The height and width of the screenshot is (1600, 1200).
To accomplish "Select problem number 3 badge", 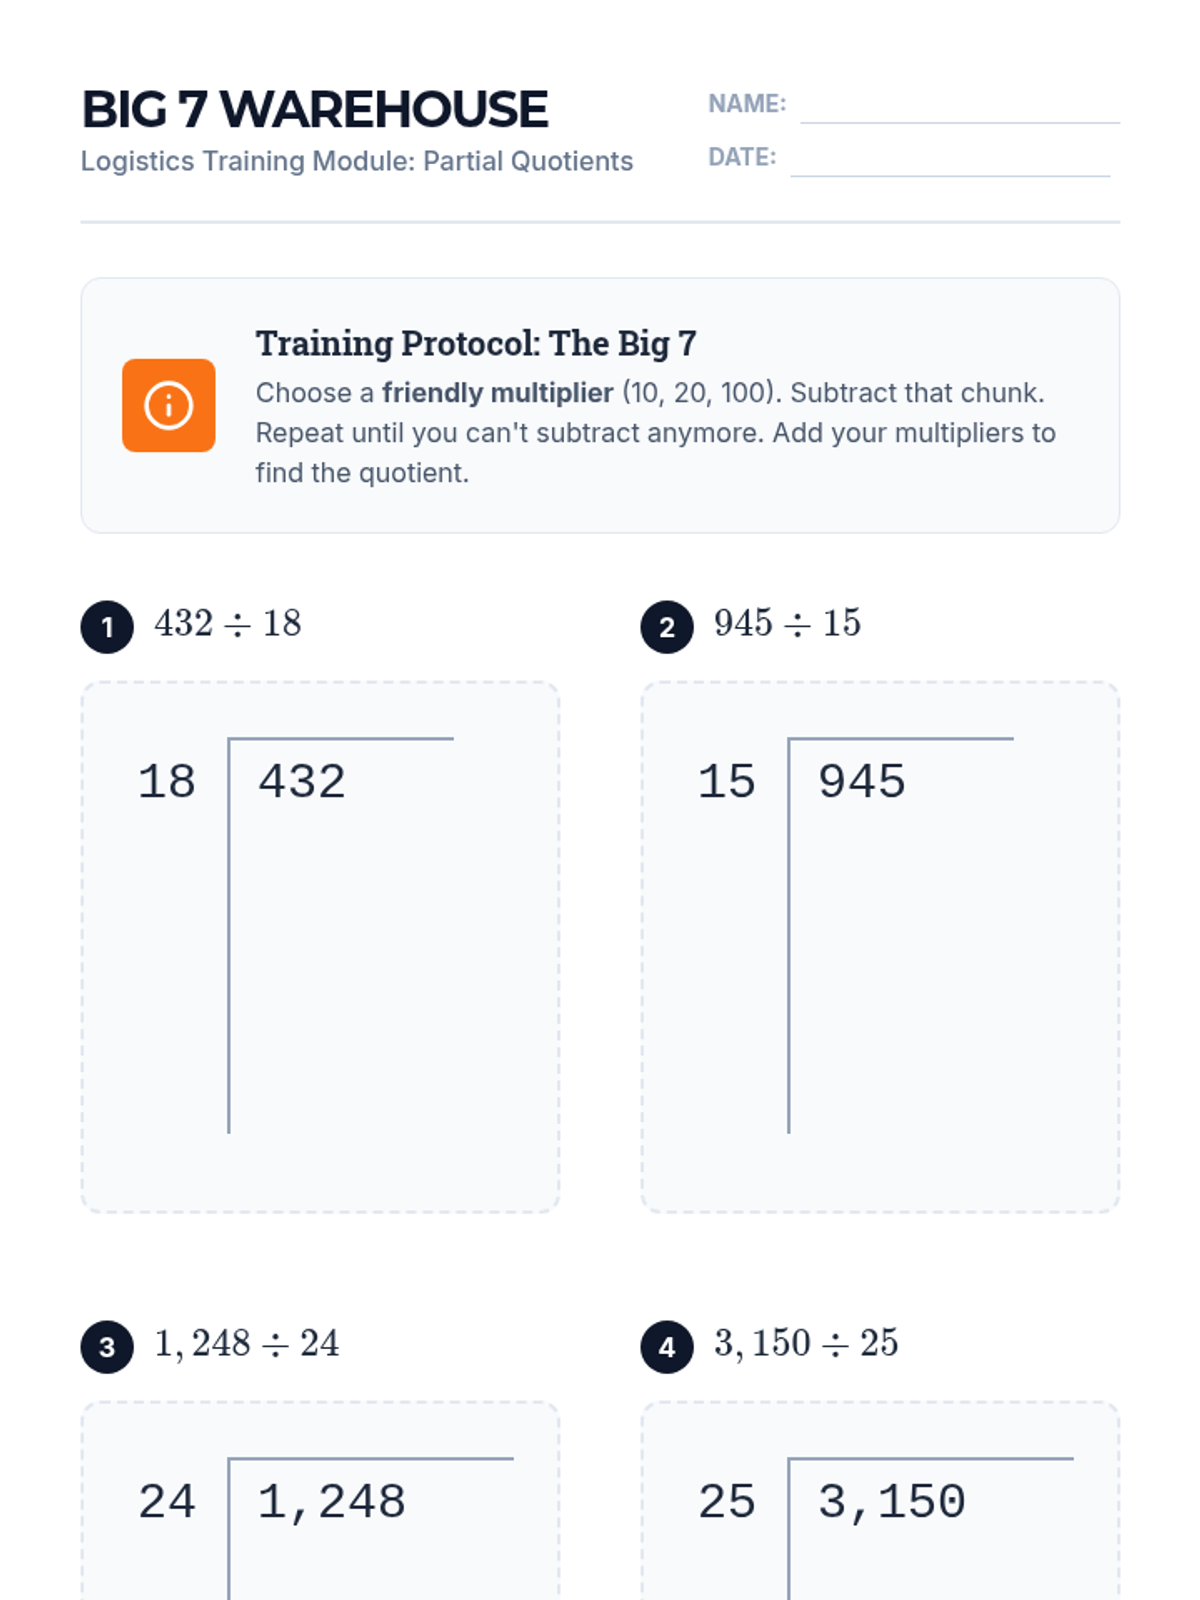I will point(107,1347).
